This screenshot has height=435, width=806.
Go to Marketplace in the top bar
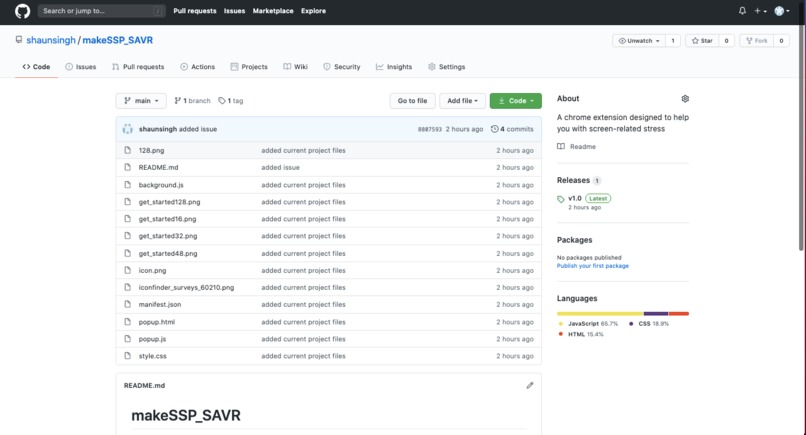pos(273,11)
